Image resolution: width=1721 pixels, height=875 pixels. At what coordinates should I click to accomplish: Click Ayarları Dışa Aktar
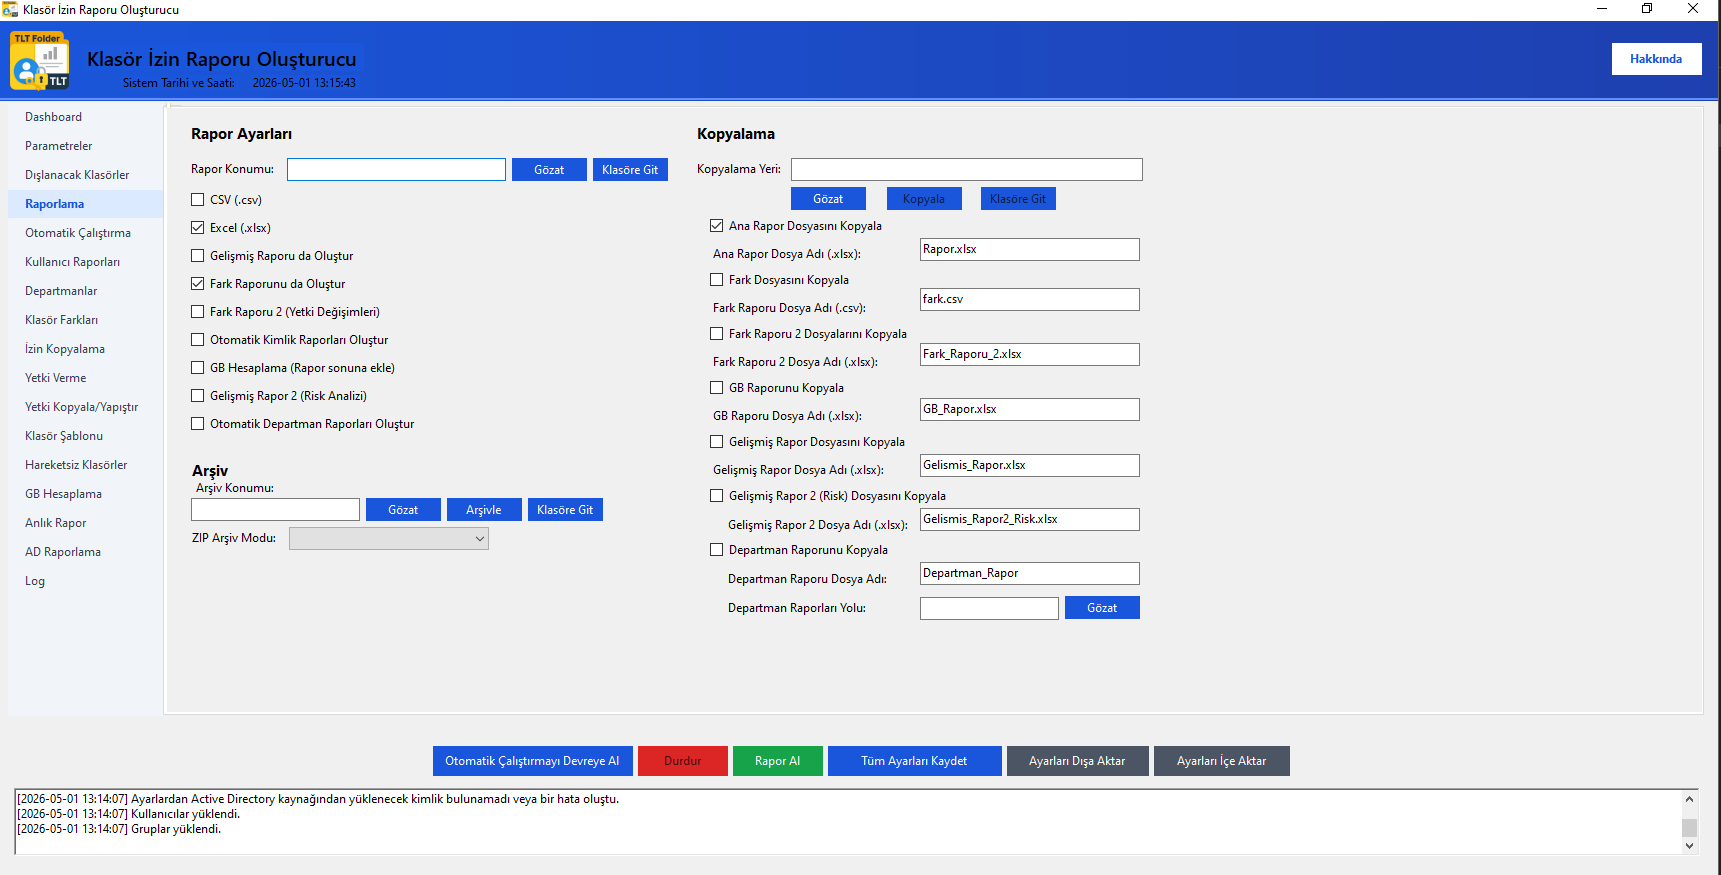[1077, 761]
